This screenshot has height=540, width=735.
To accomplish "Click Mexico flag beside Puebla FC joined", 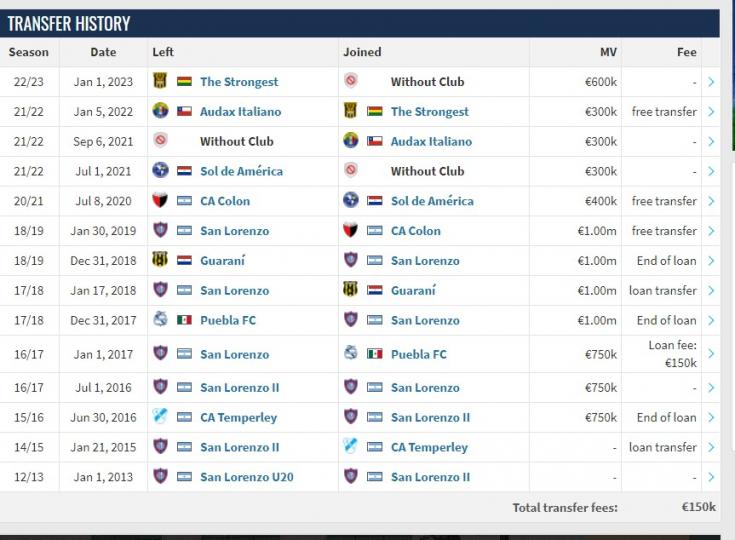I will 375,354.
